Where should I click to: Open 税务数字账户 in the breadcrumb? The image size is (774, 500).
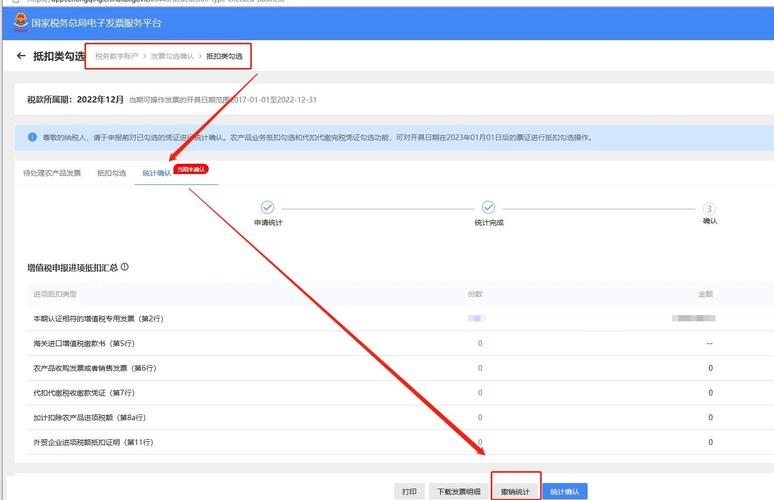pos(118,56)
